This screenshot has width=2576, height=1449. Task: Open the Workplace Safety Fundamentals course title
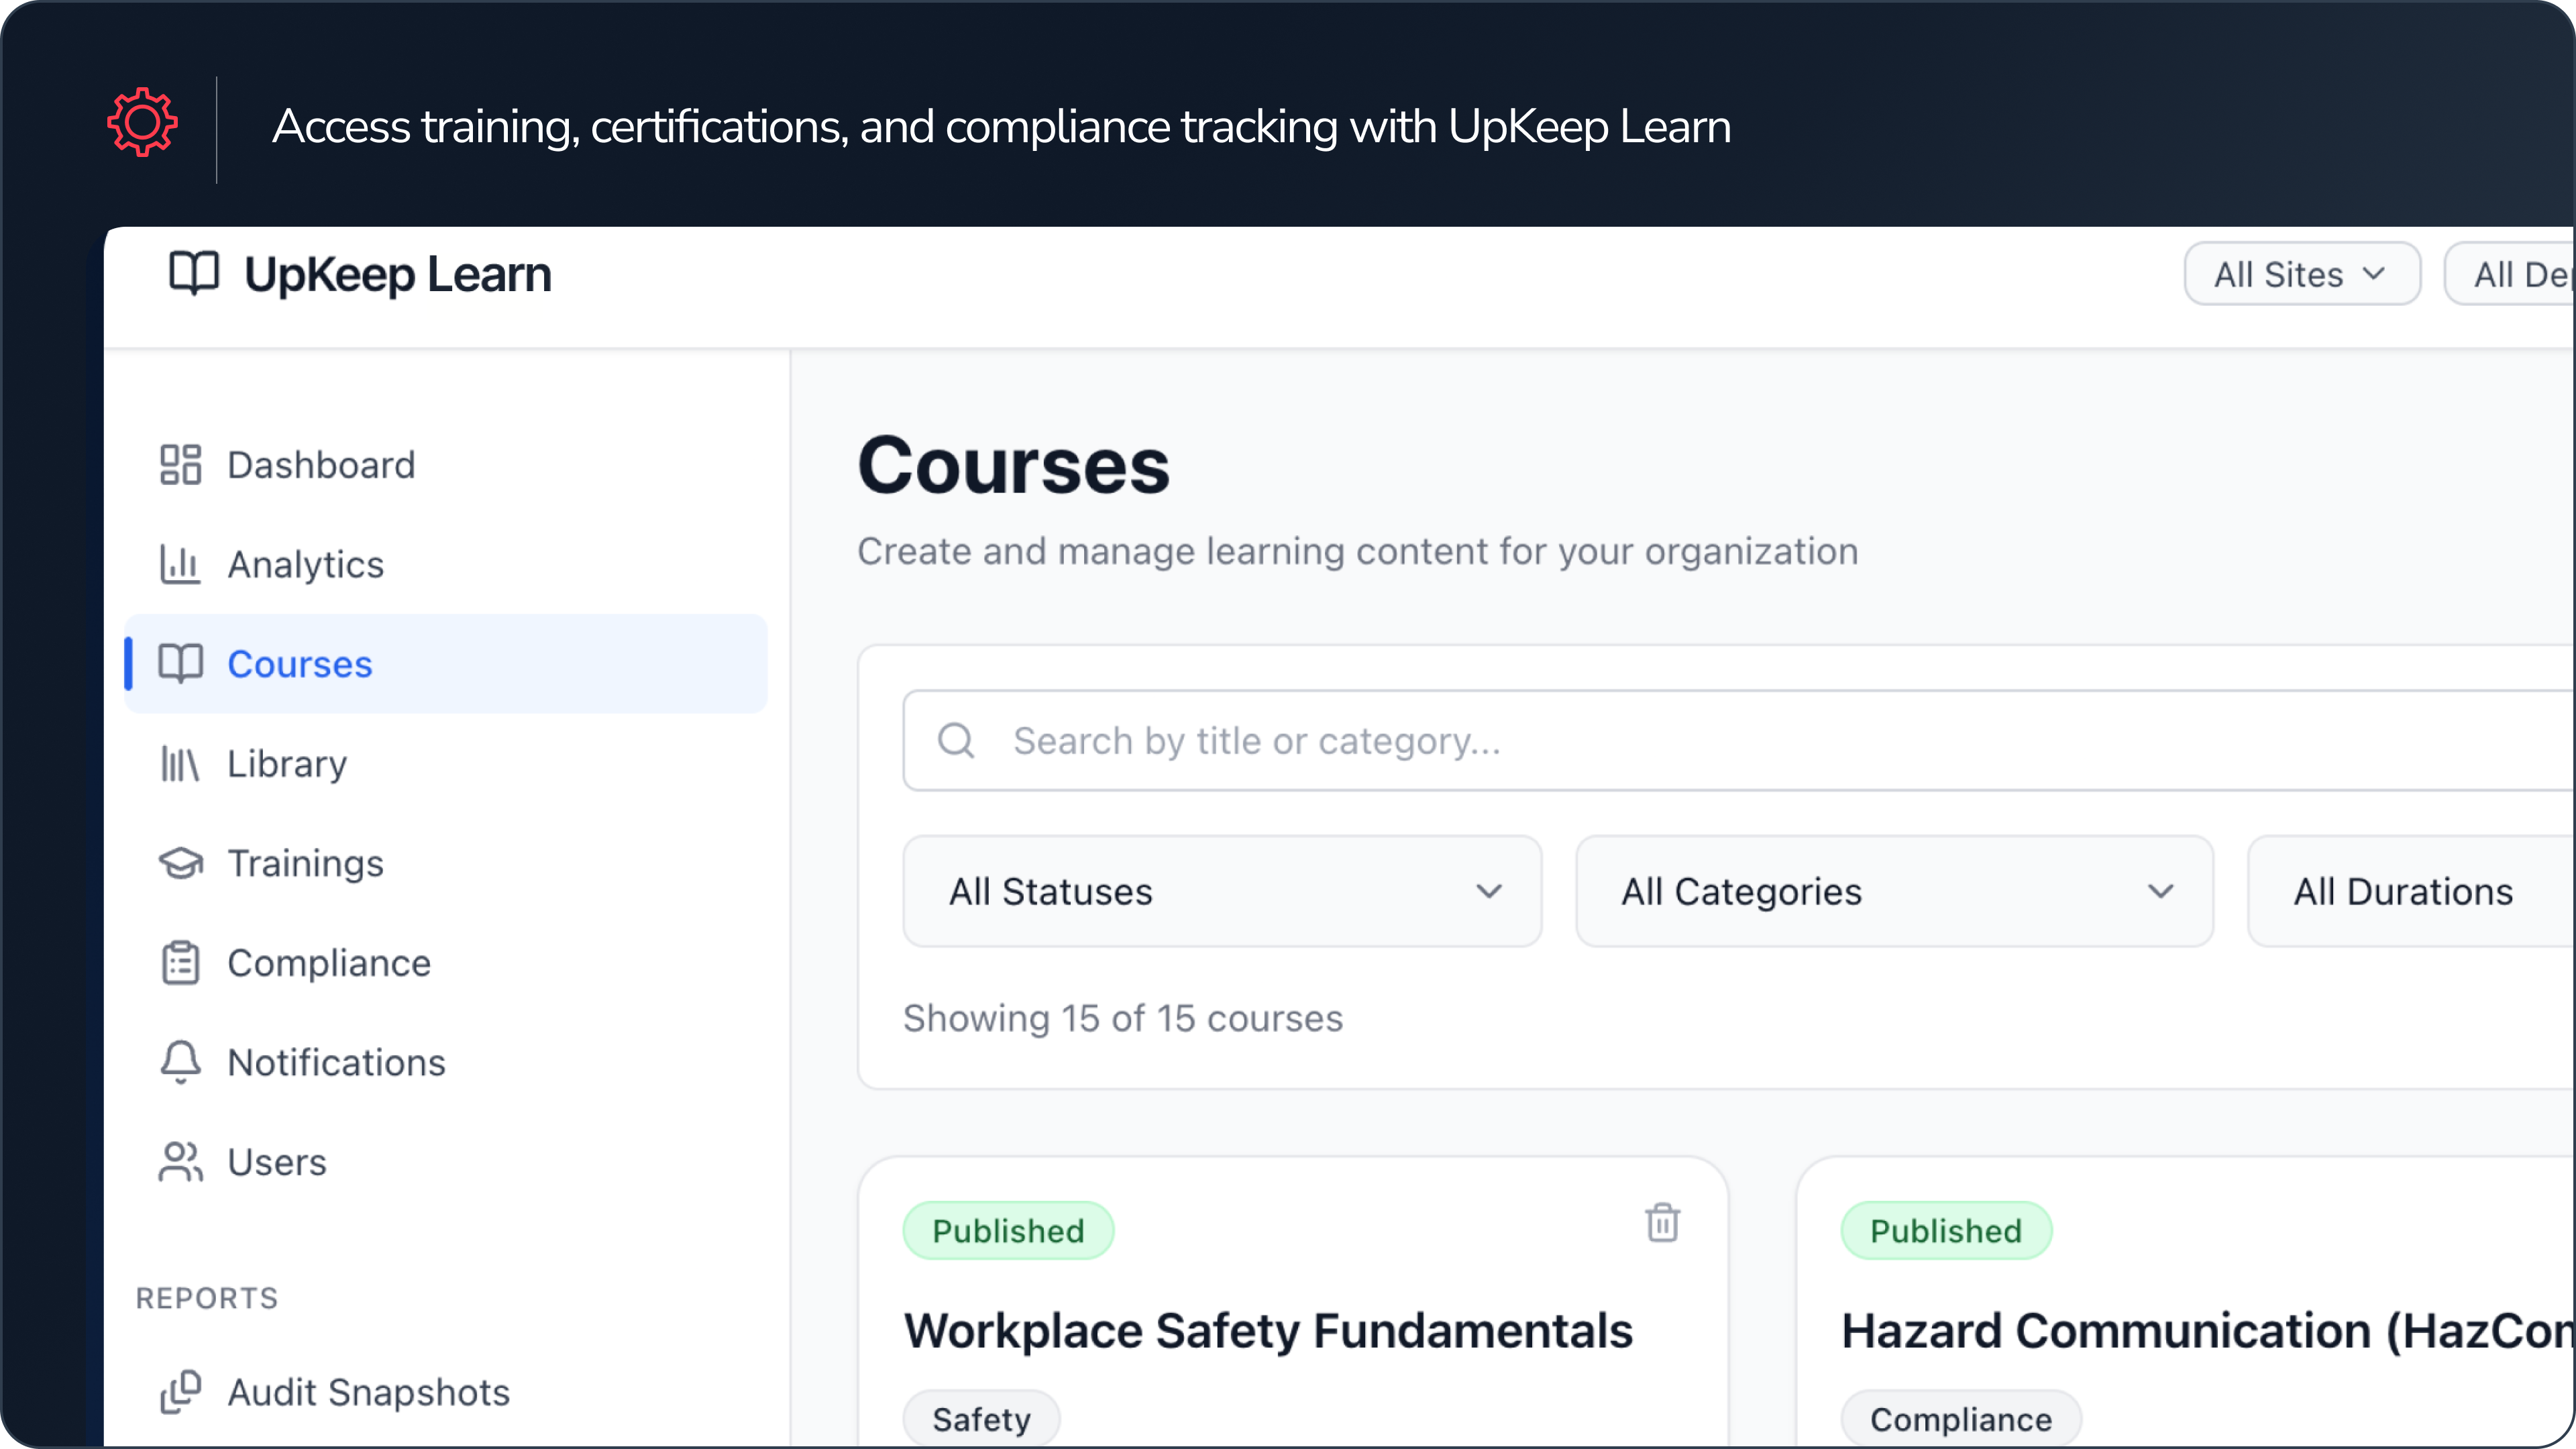click(x=1268, y=1331)
